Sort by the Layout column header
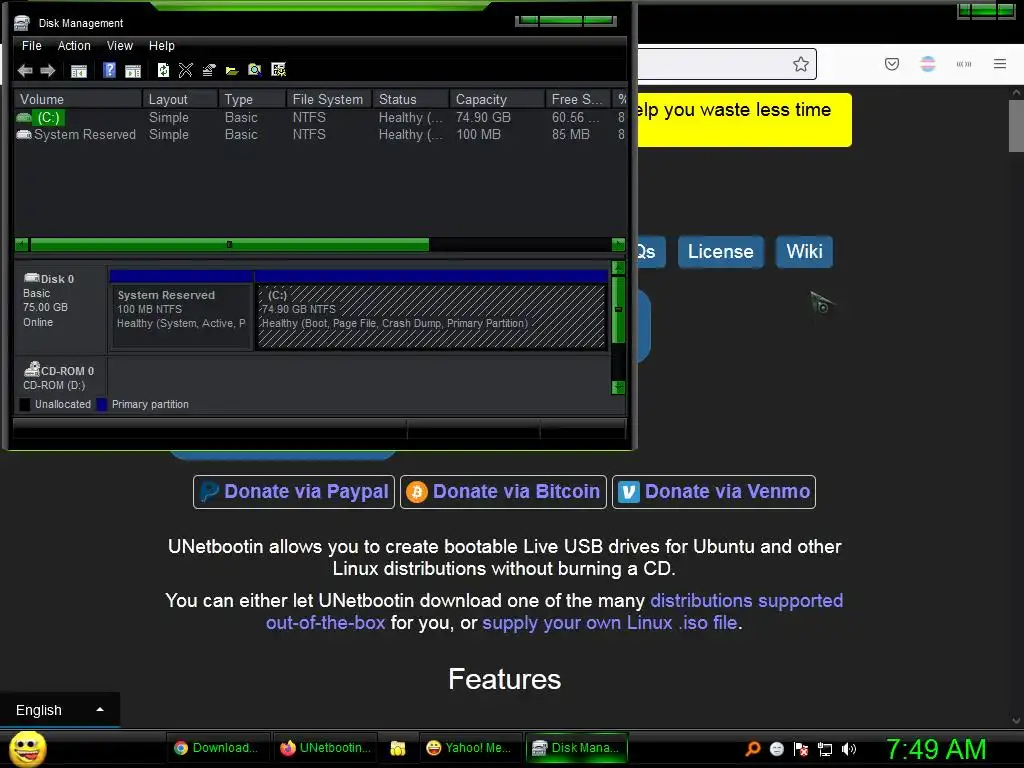Viewport: 1024px width, 768px height. [180, 99]
